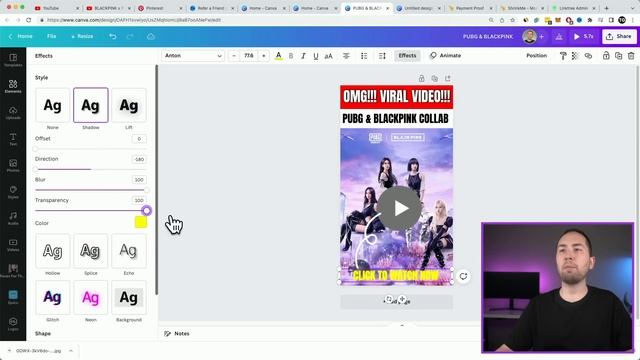Decrease font size with minus button

(x=234, y=56)
